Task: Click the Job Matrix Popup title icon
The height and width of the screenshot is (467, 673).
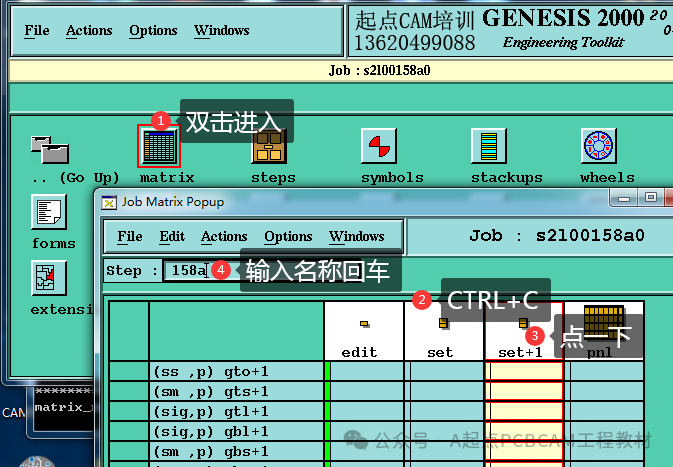Action: coord(109,202)
